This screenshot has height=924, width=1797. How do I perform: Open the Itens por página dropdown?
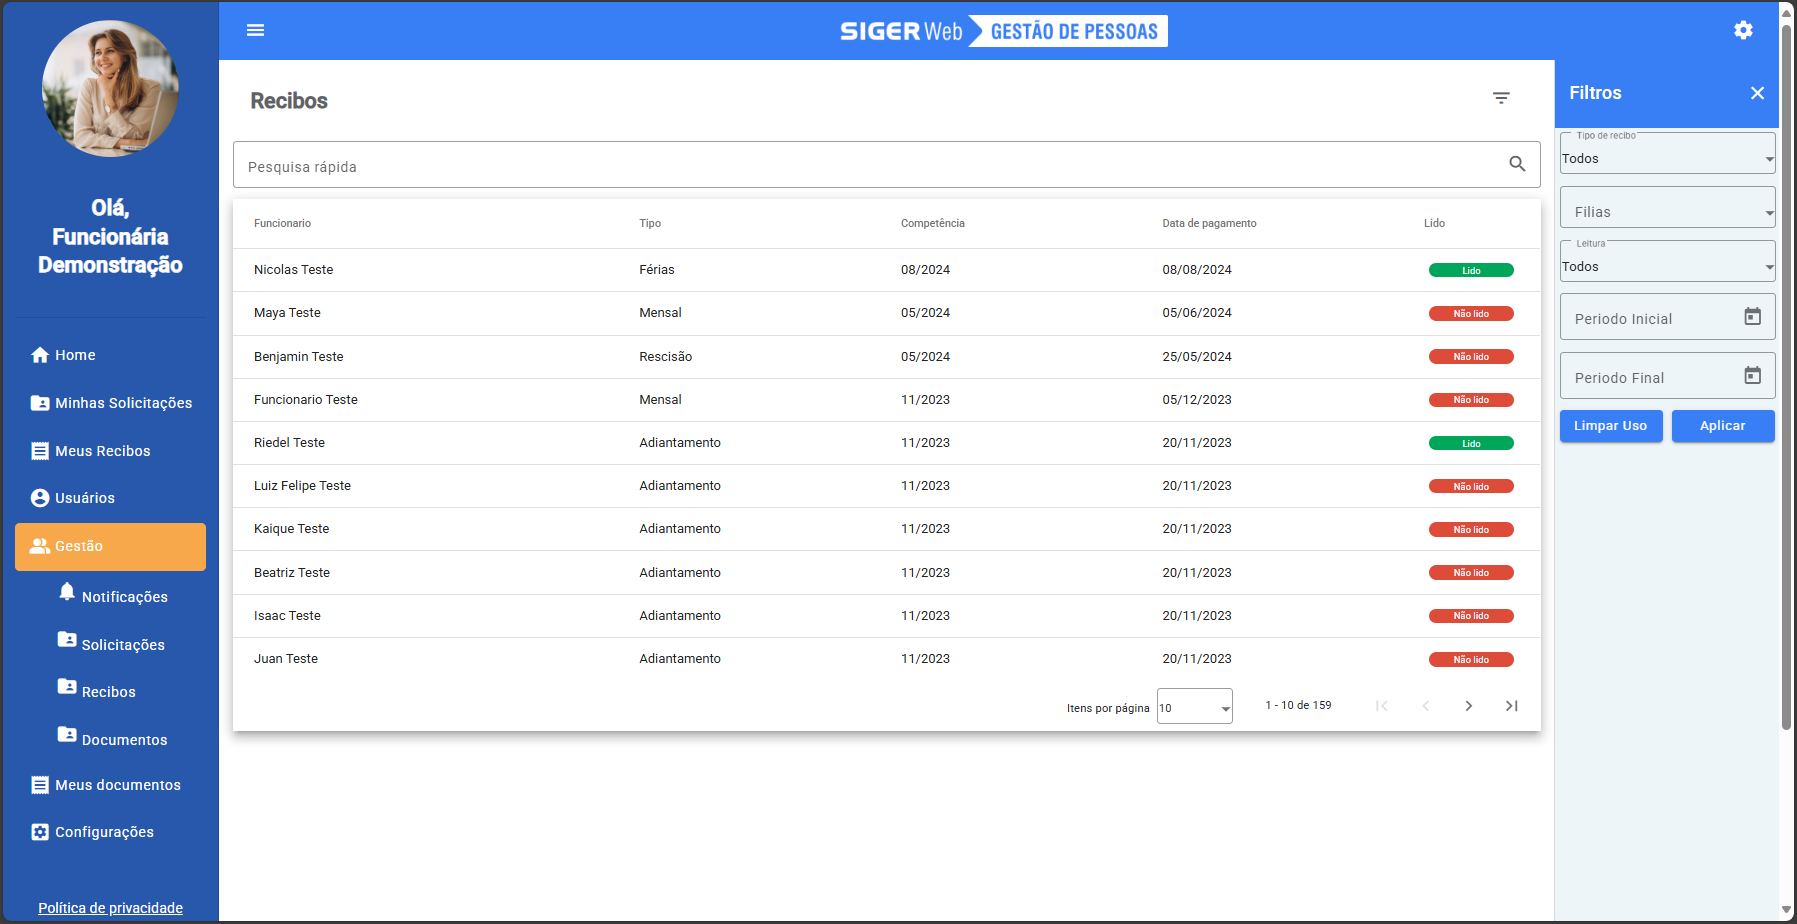coord(1195,706)
